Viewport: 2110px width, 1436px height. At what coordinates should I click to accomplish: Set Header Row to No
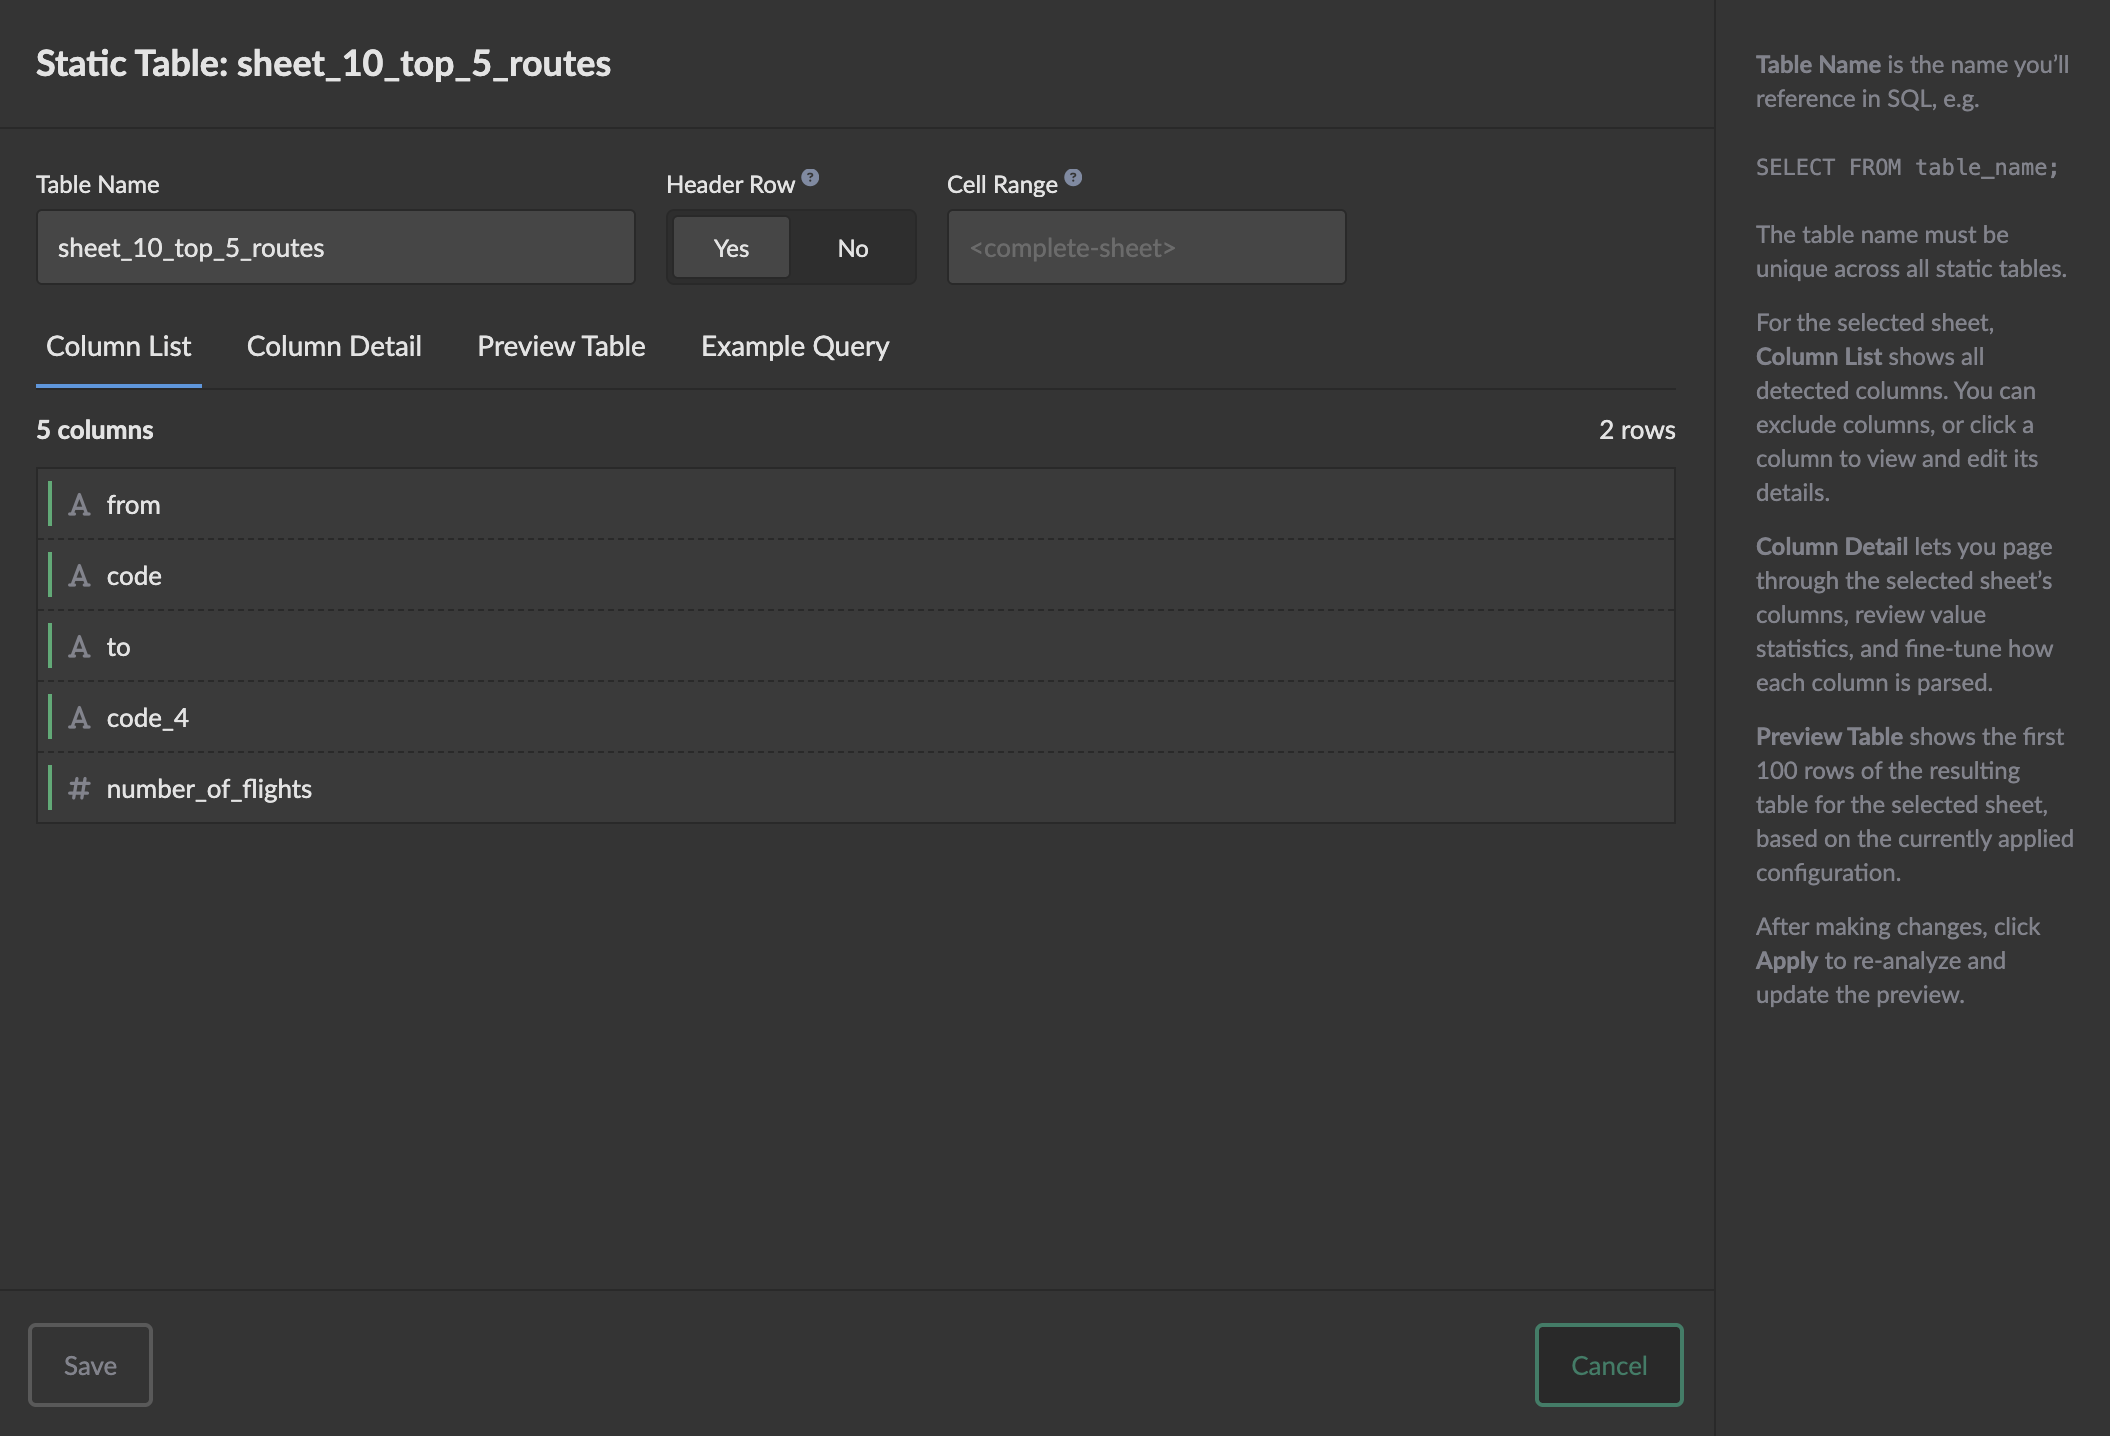(x=852, y=248)
